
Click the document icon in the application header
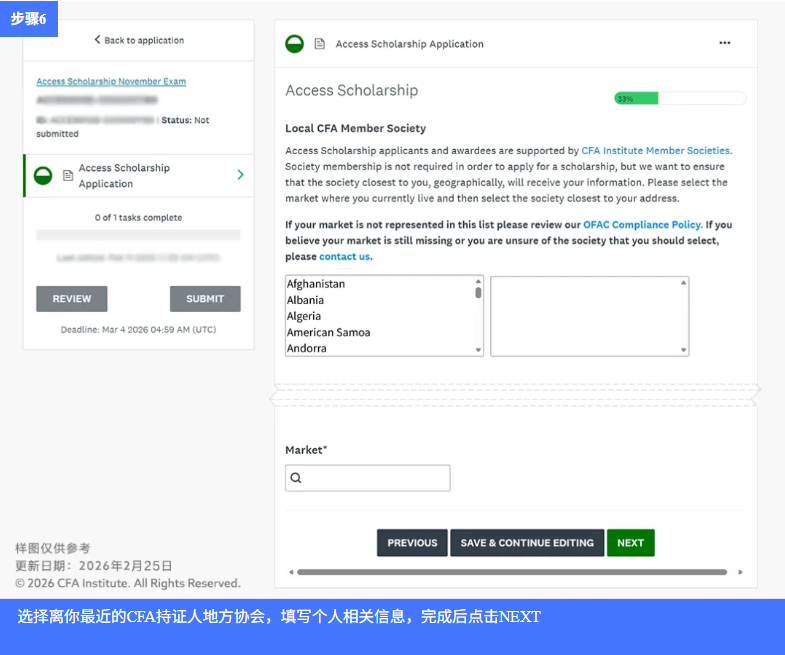pos(319,44)
